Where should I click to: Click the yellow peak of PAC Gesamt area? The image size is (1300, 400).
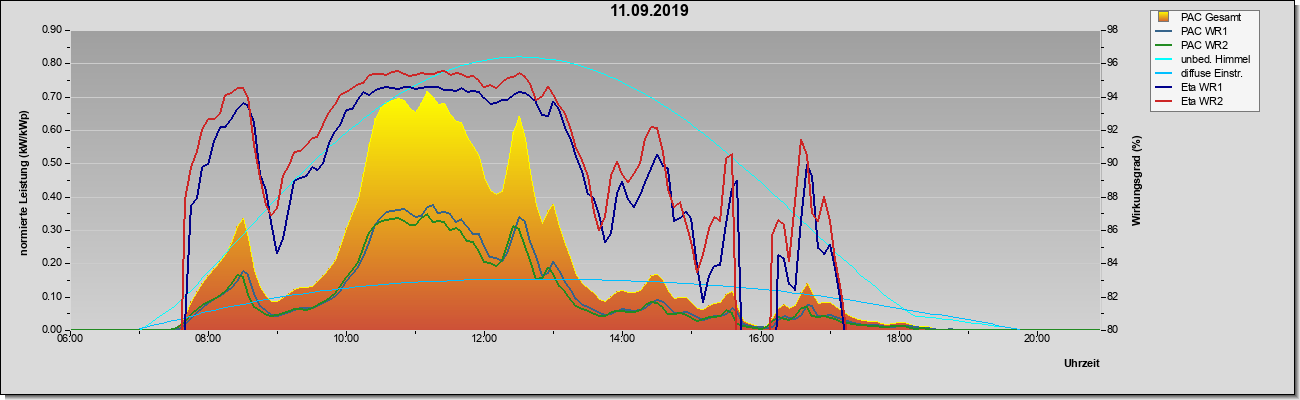[428, 93]
